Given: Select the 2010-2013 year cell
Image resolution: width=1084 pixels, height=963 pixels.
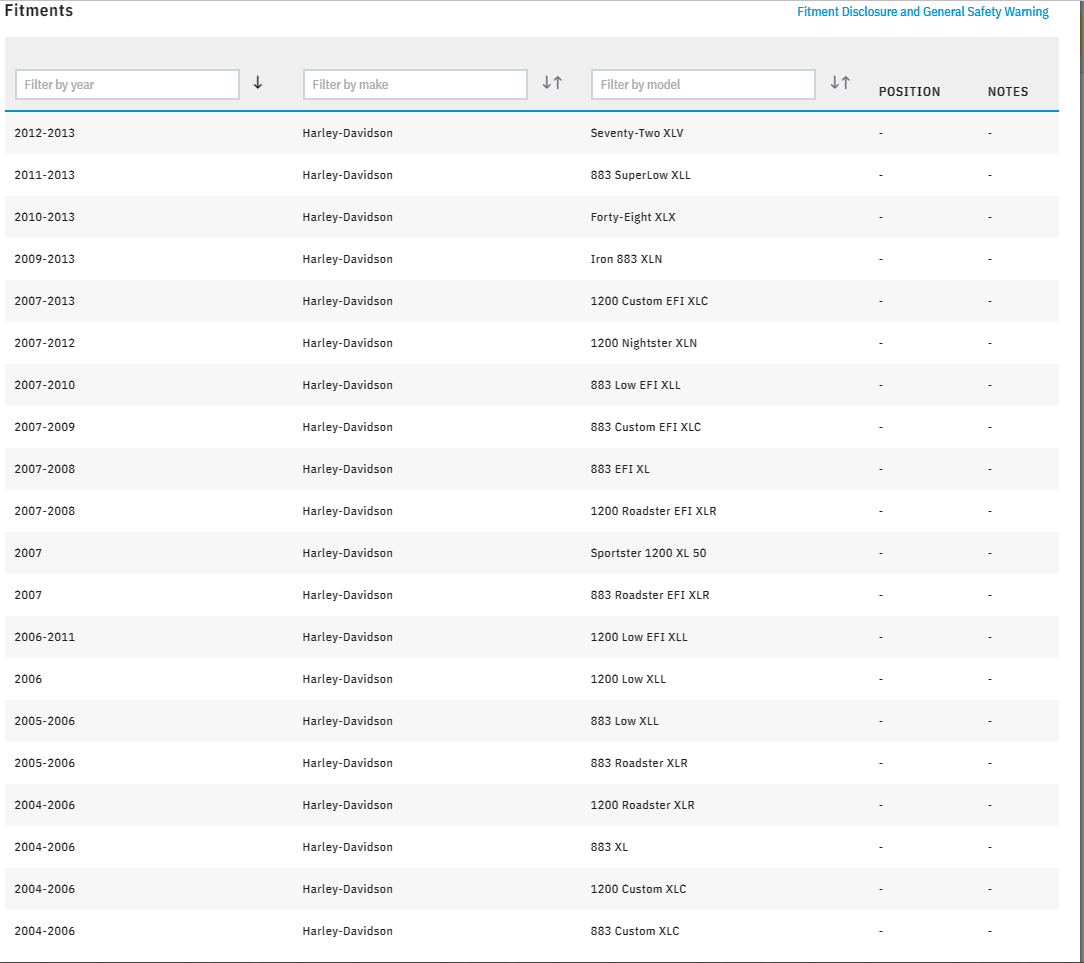Looking at the screenshot, I should (44, 217).
